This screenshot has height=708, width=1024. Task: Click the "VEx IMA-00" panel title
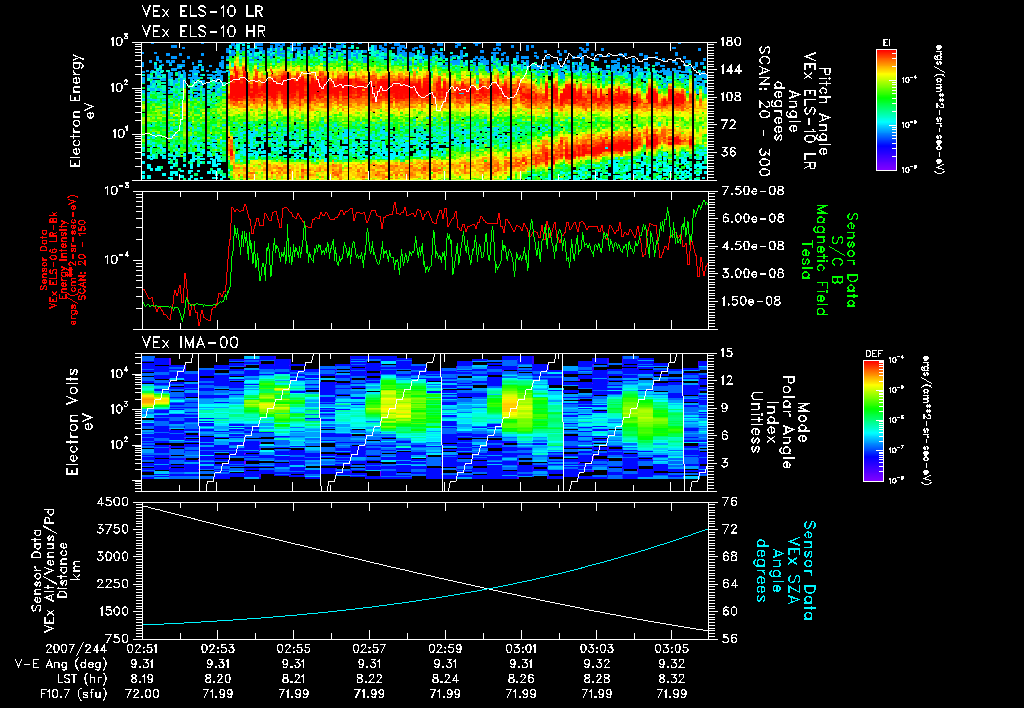coord(190,342)
